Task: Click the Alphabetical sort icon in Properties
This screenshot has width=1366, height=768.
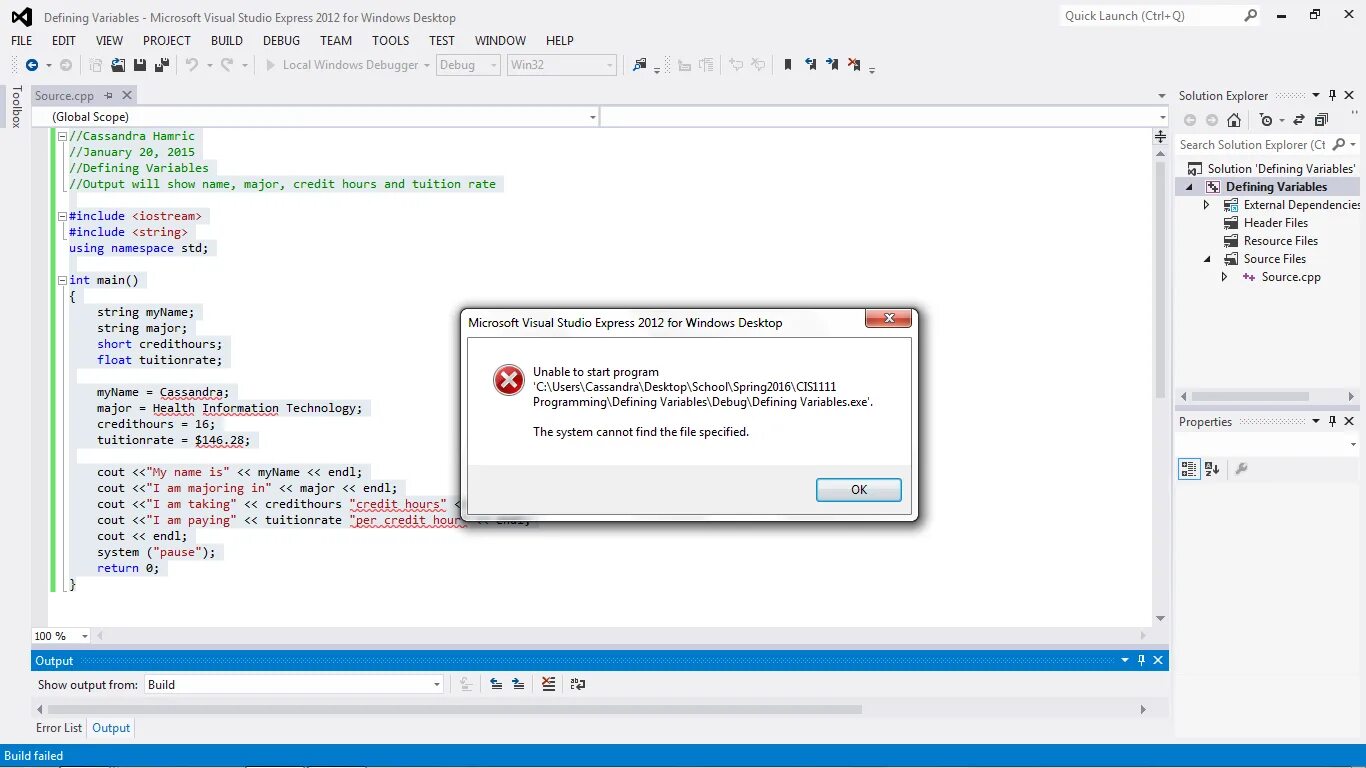Action: pos(1212,469)
